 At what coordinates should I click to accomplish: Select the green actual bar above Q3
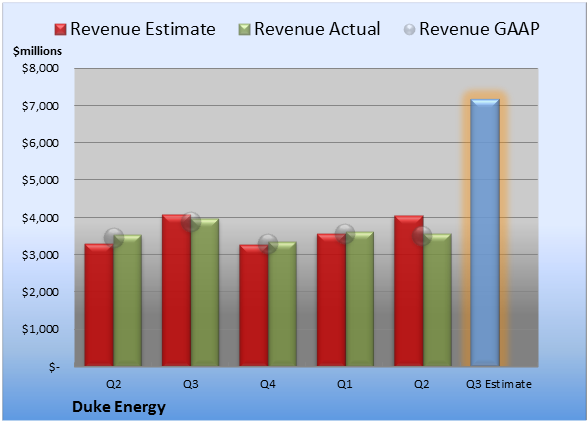(205, 292)
